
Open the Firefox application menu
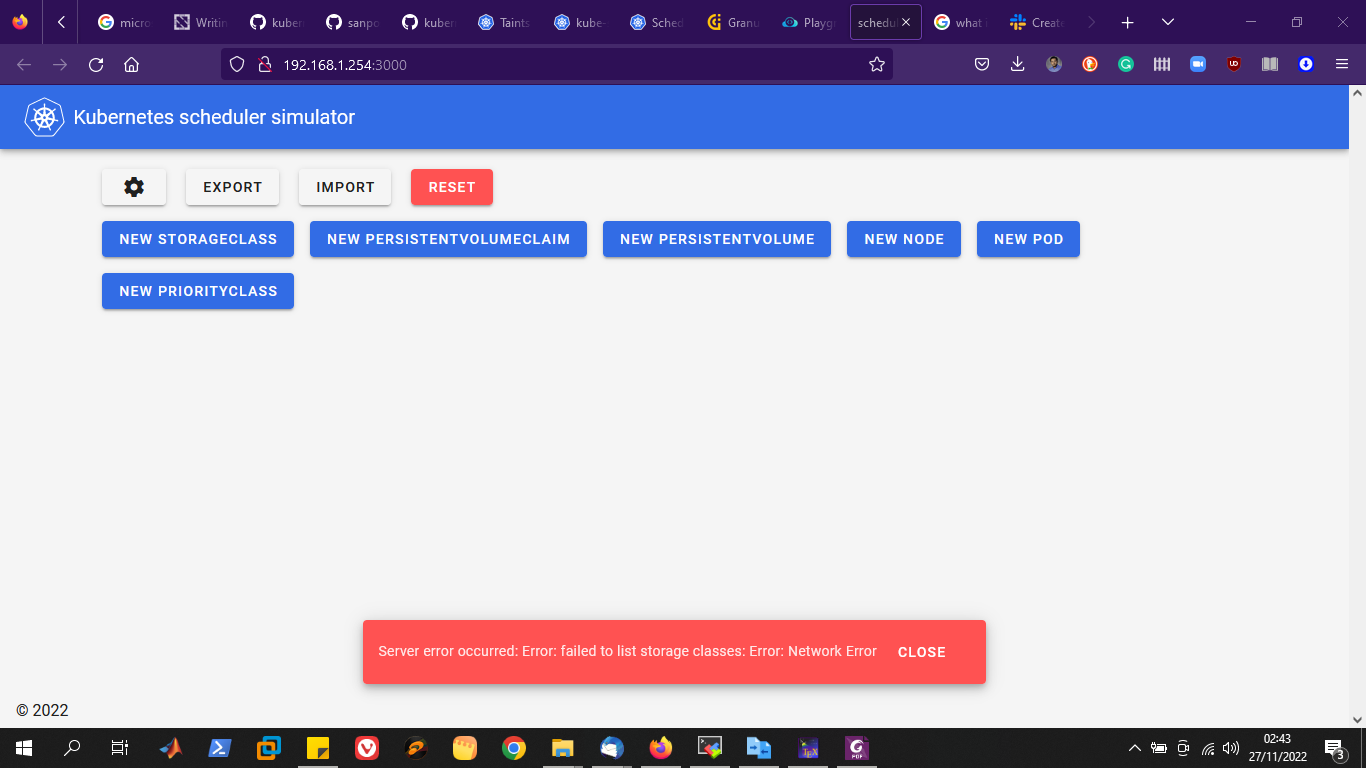(1343, 63)
